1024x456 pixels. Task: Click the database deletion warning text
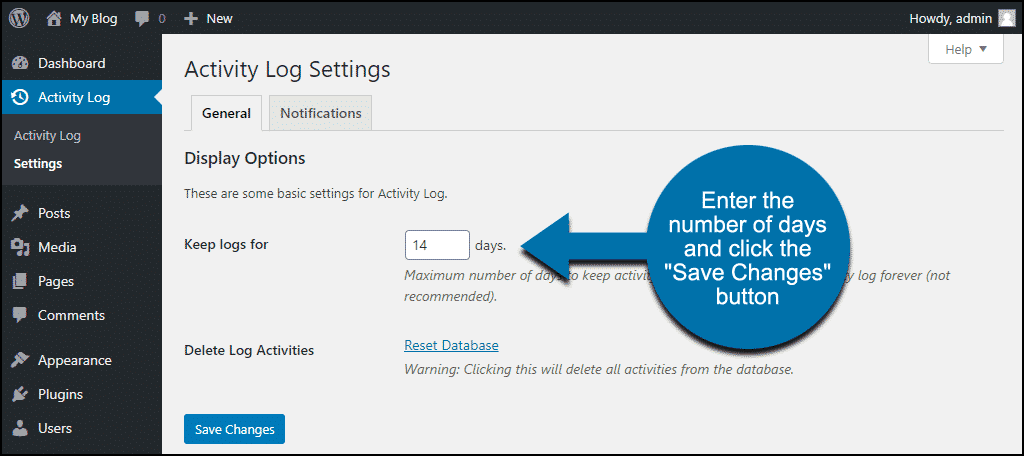point(599,369)
